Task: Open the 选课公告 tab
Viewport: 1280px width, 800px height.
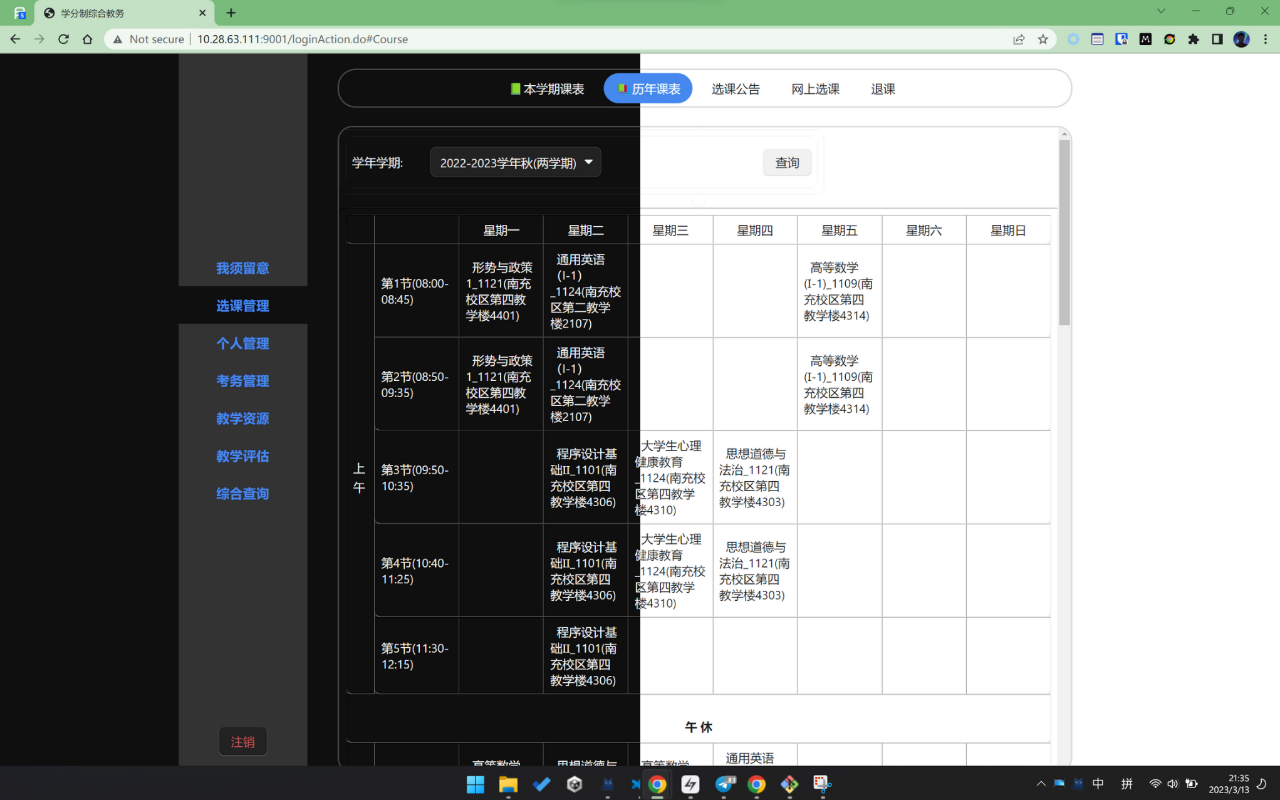Action: click(736, 89)
